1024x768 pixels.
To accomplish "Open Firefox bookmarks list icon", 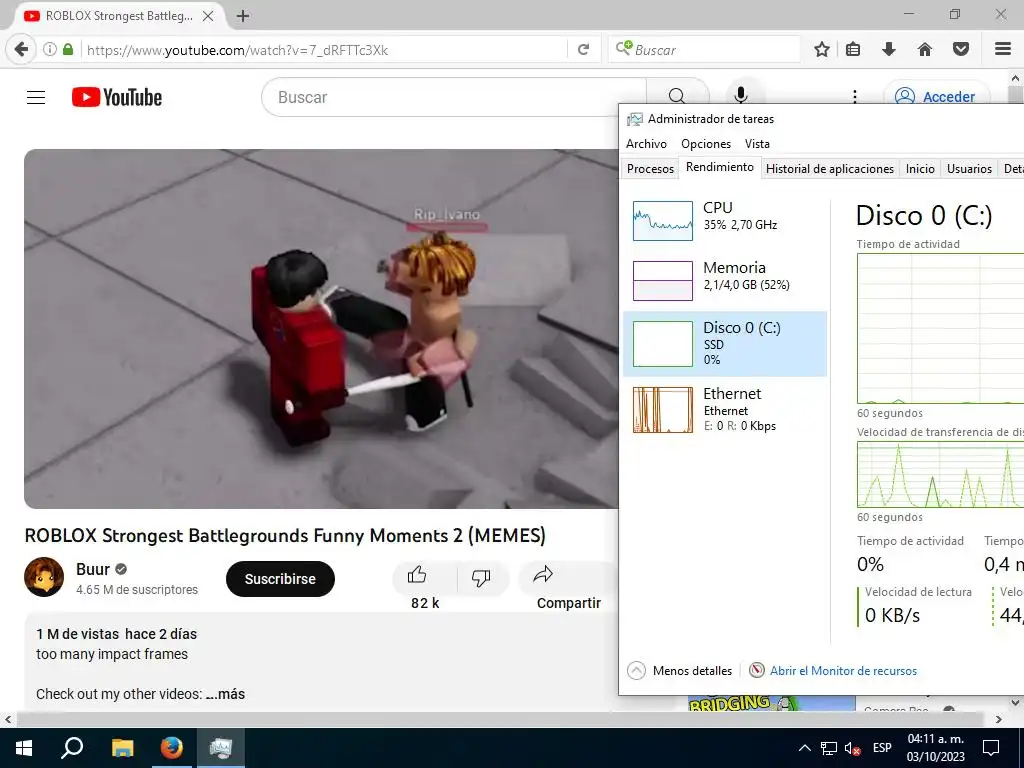I will 853,49.
